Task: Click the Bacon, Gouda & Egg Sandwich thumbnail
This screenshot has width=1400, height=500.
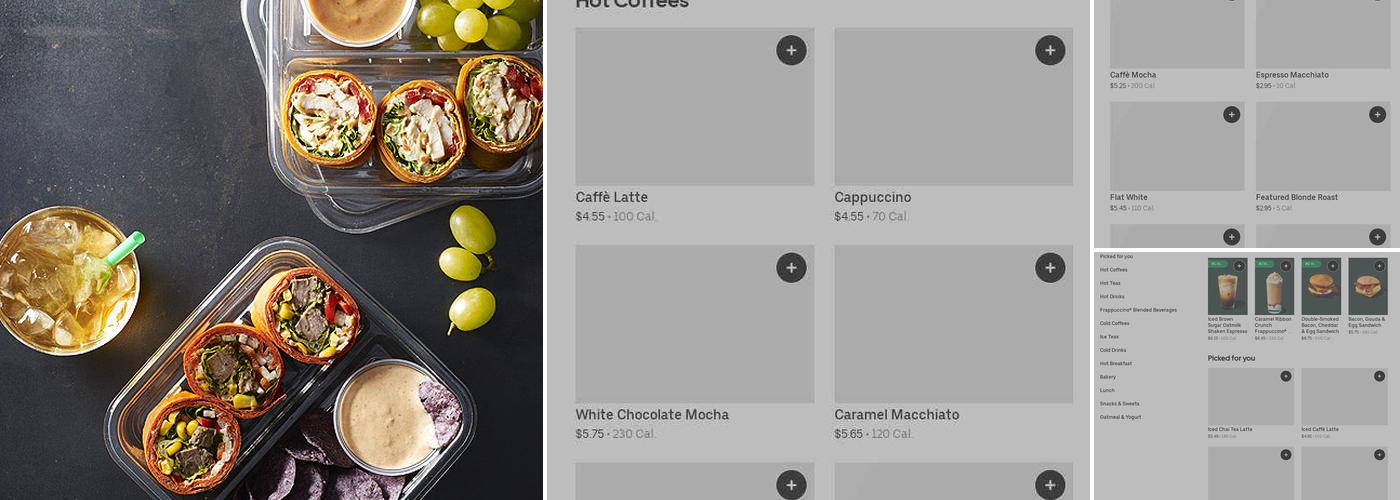Action: pyautogui.click(x=1367, y=286)
